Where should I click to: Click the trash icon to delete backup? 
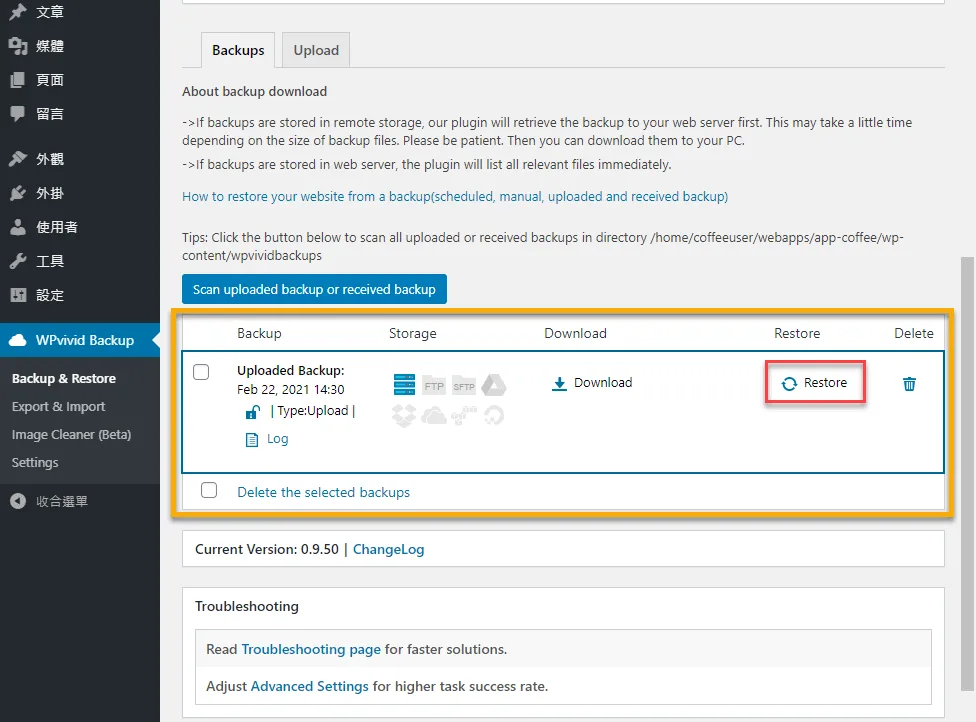point(909,383)
